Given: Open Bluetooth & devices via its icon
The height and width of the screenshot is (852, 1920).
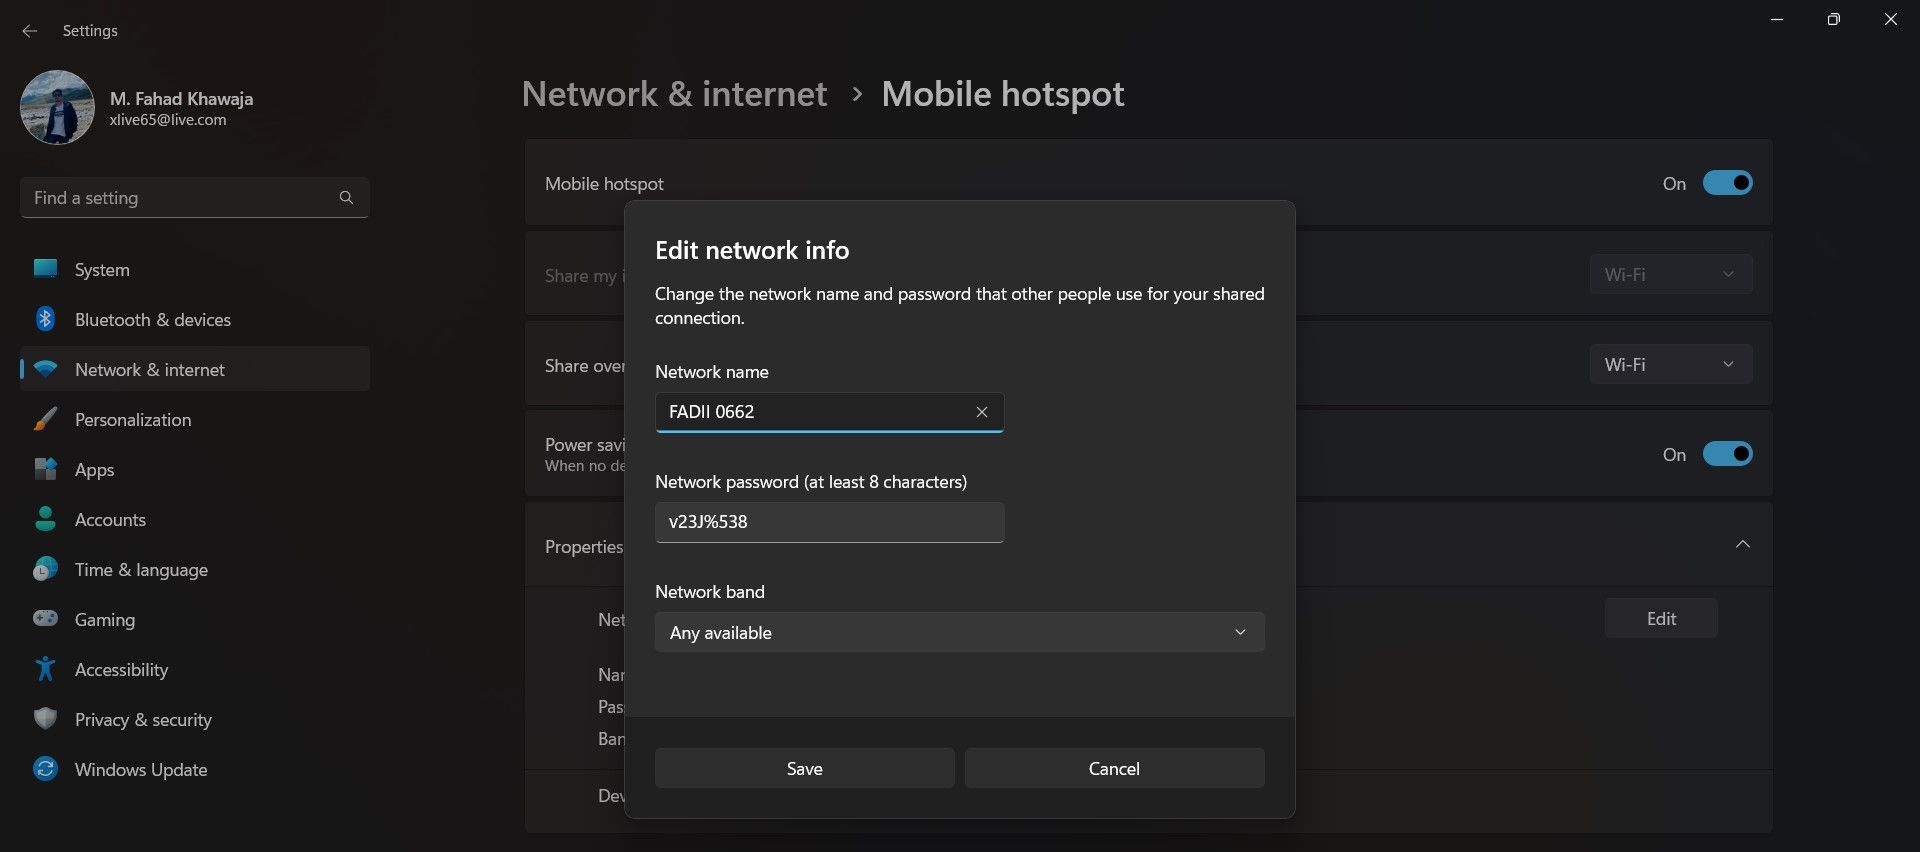Looking at the screenshot, I should [x=45, y=318].
